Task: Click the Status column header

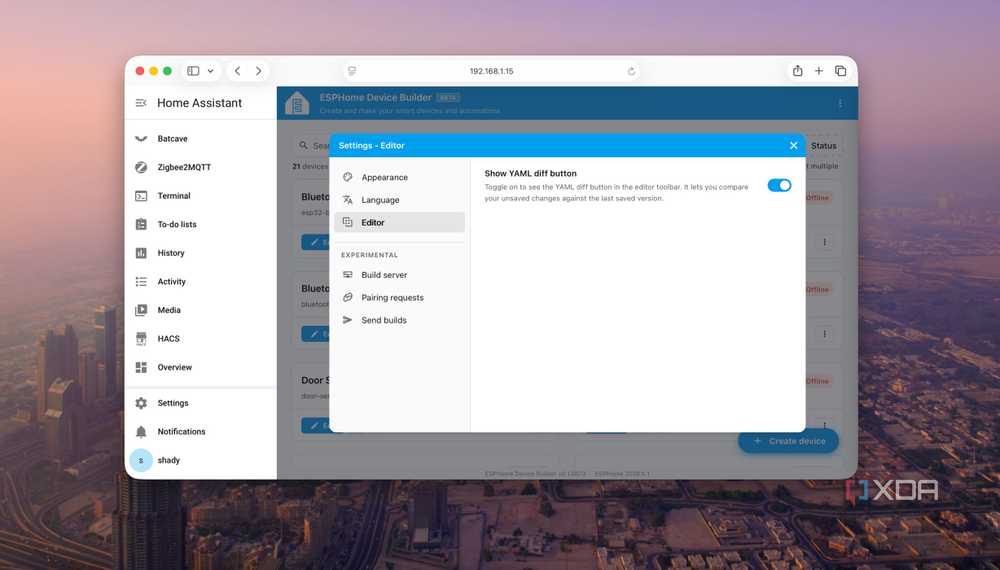Action: (823, 146)
